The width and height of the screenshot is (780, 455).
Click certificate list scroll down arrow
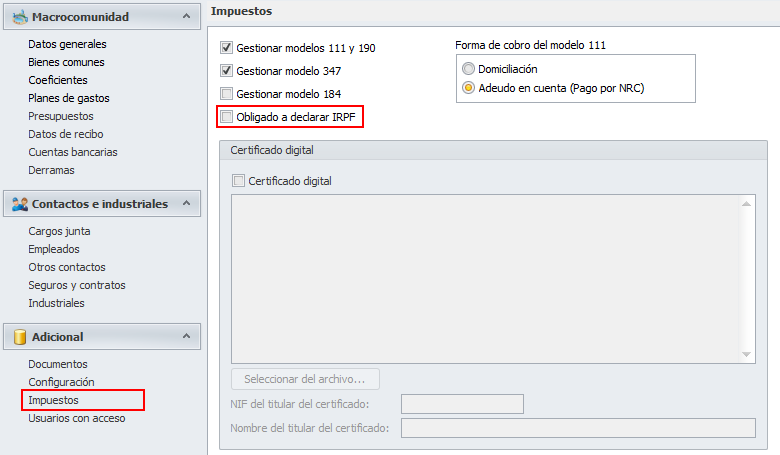pos(746,355)
